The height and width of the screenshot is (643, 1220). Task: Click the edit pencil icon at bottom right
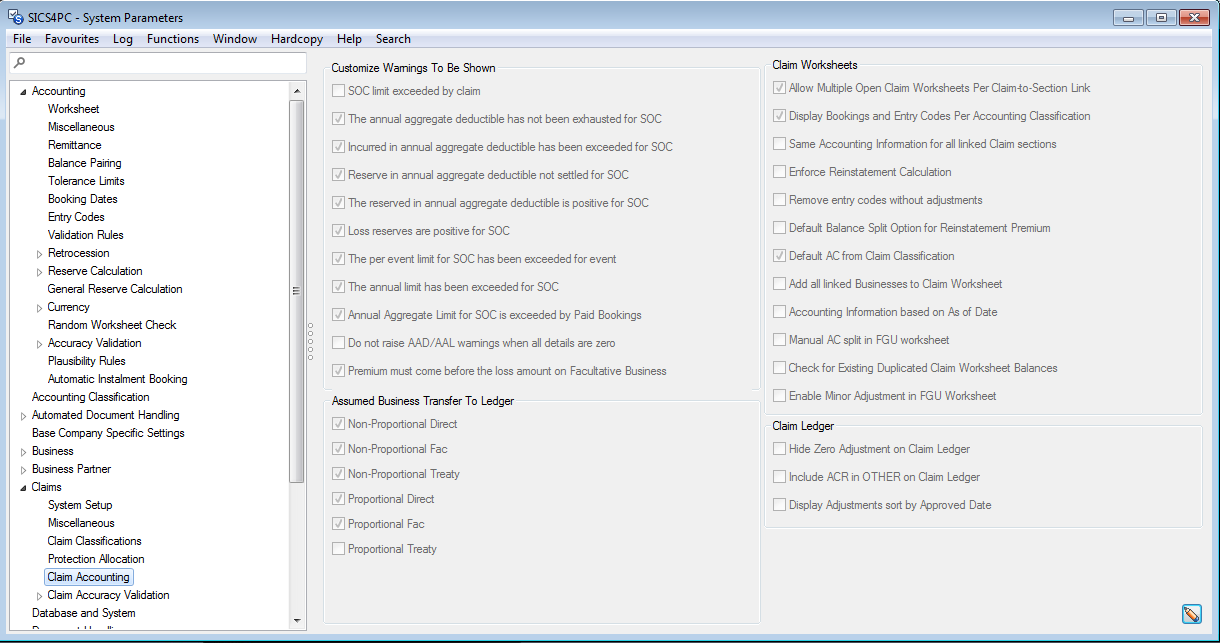[1190, 614]
